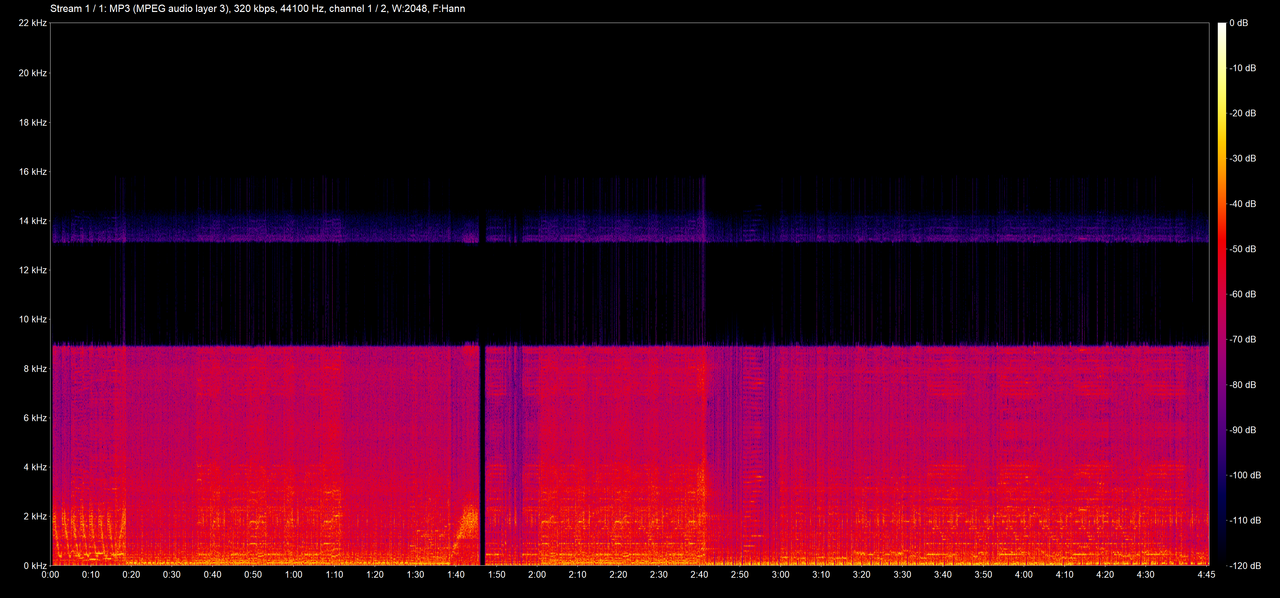The height and width of the screenshot is (598, 1280).
Task: Click the 1:20 time label
Action: pos(375,576)
